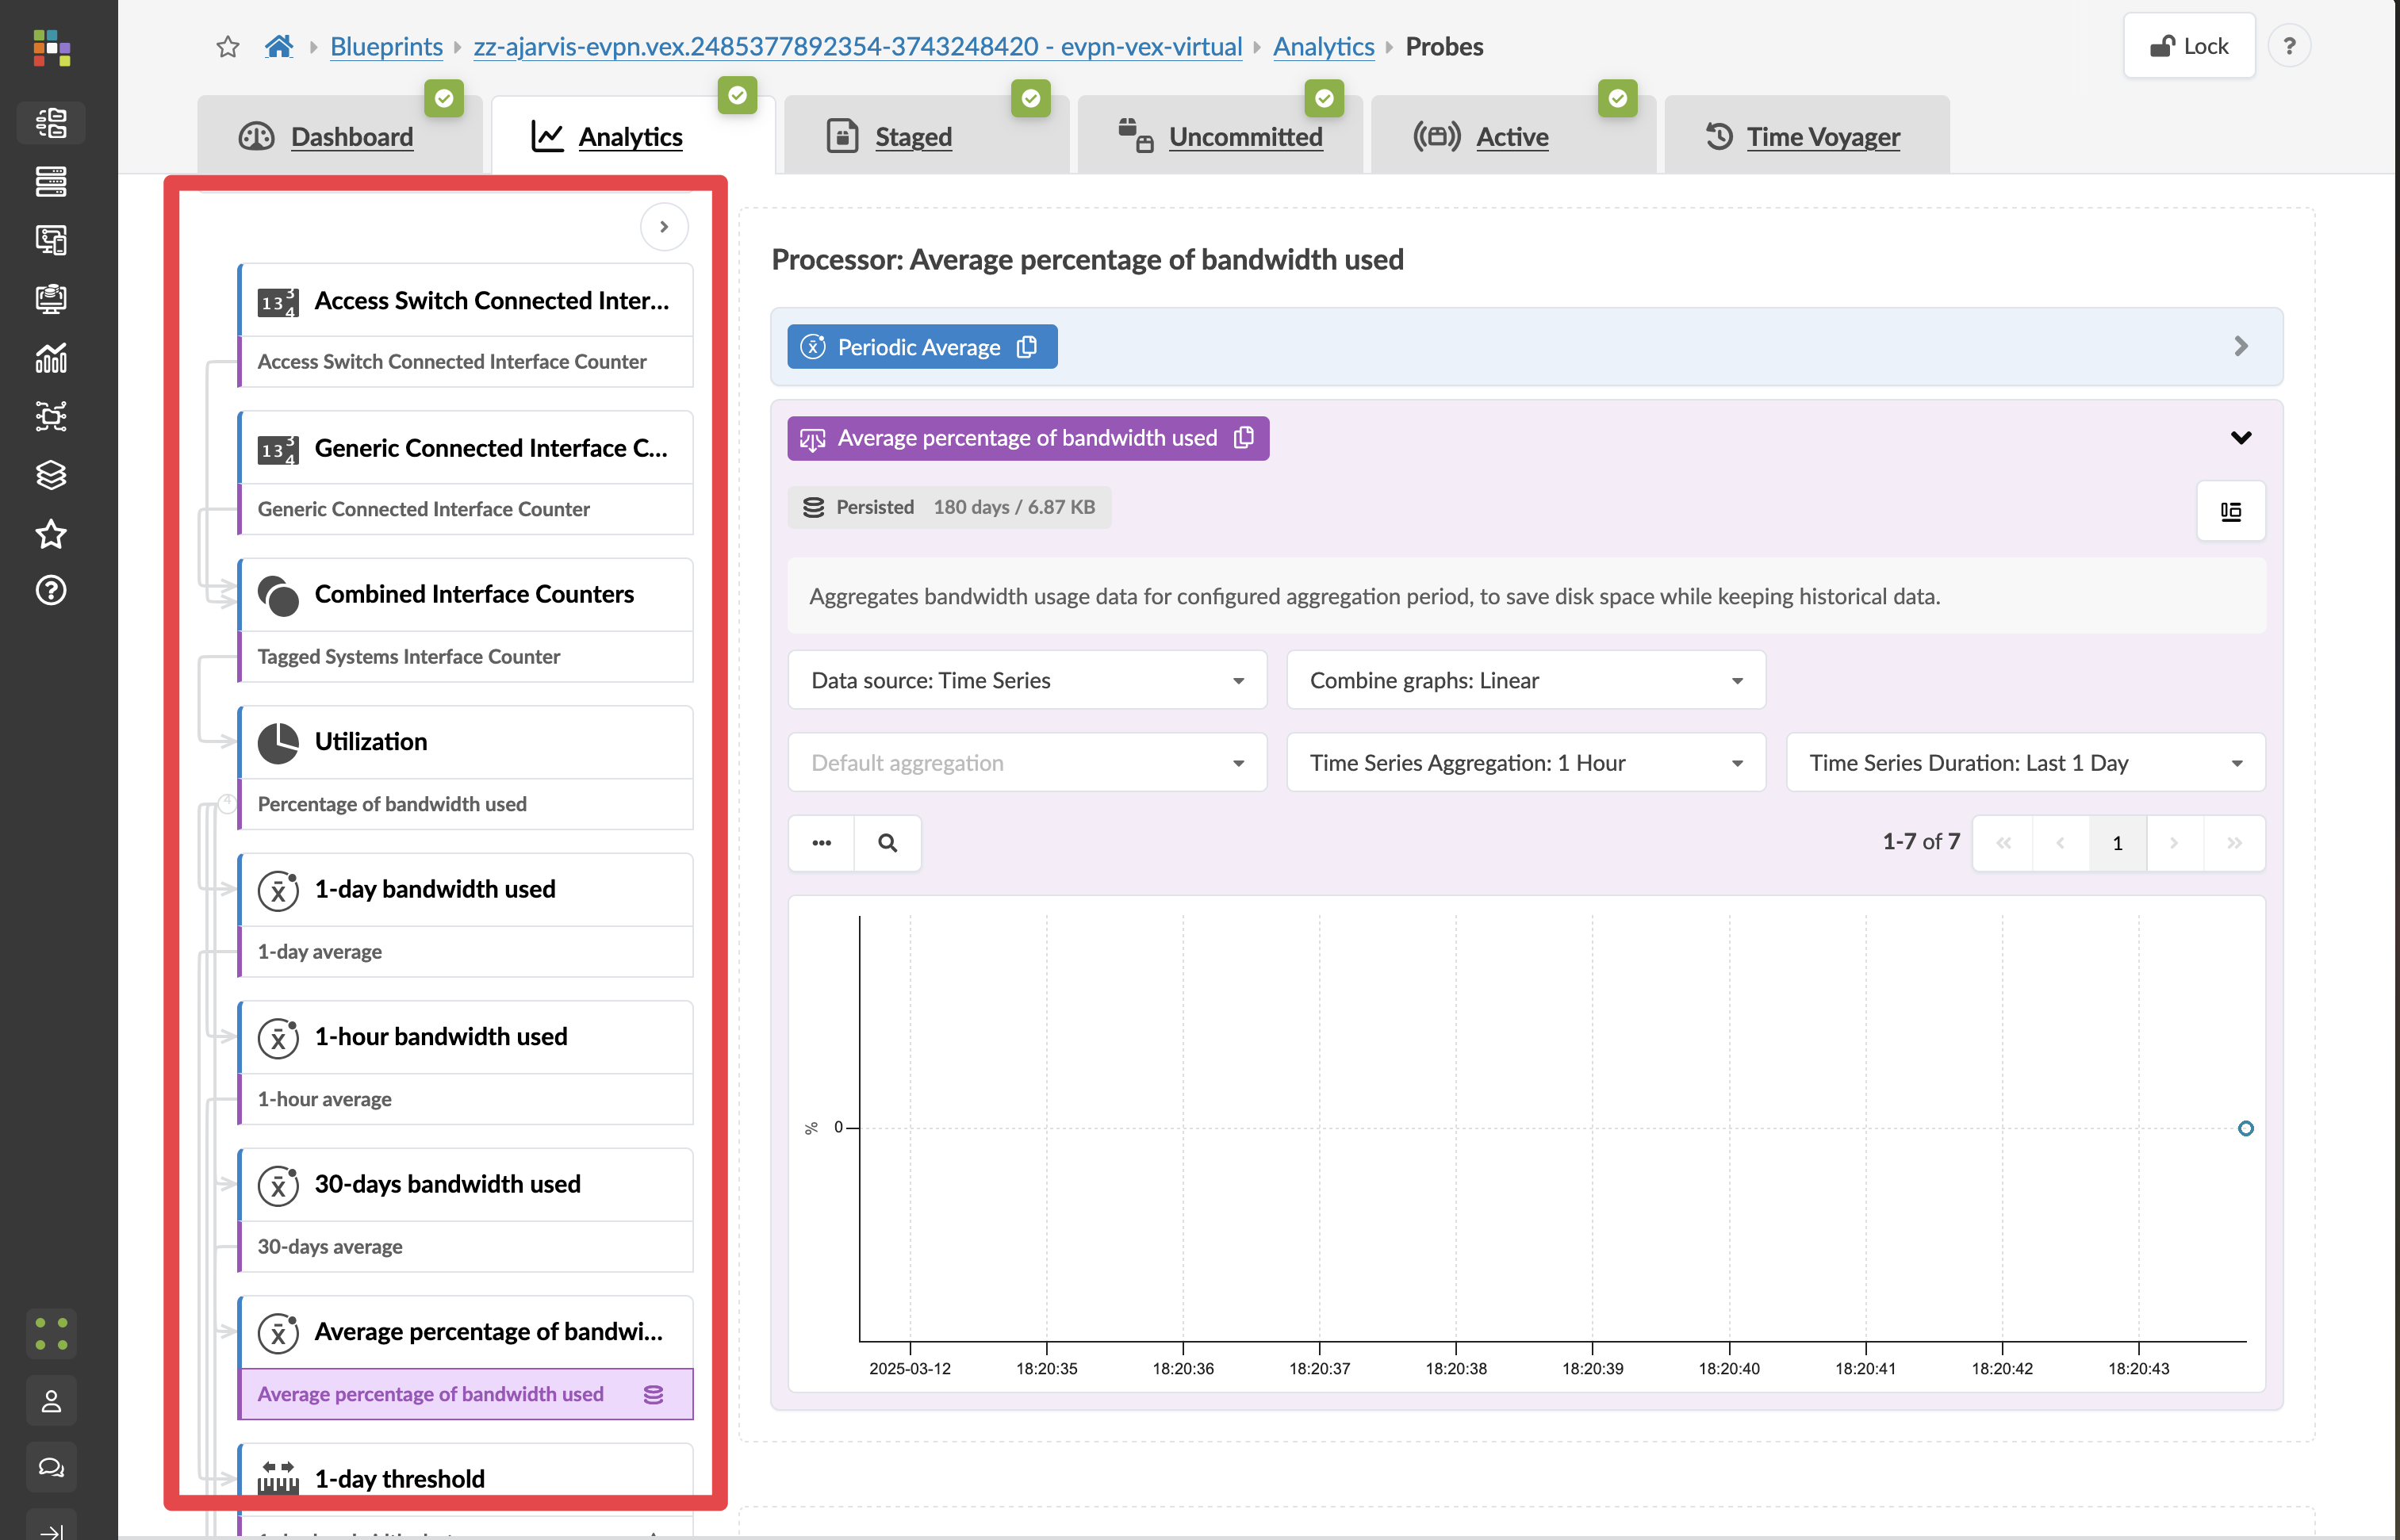
Task: Click the favorite star icon in breadcrumb
Action: point(228,47)
